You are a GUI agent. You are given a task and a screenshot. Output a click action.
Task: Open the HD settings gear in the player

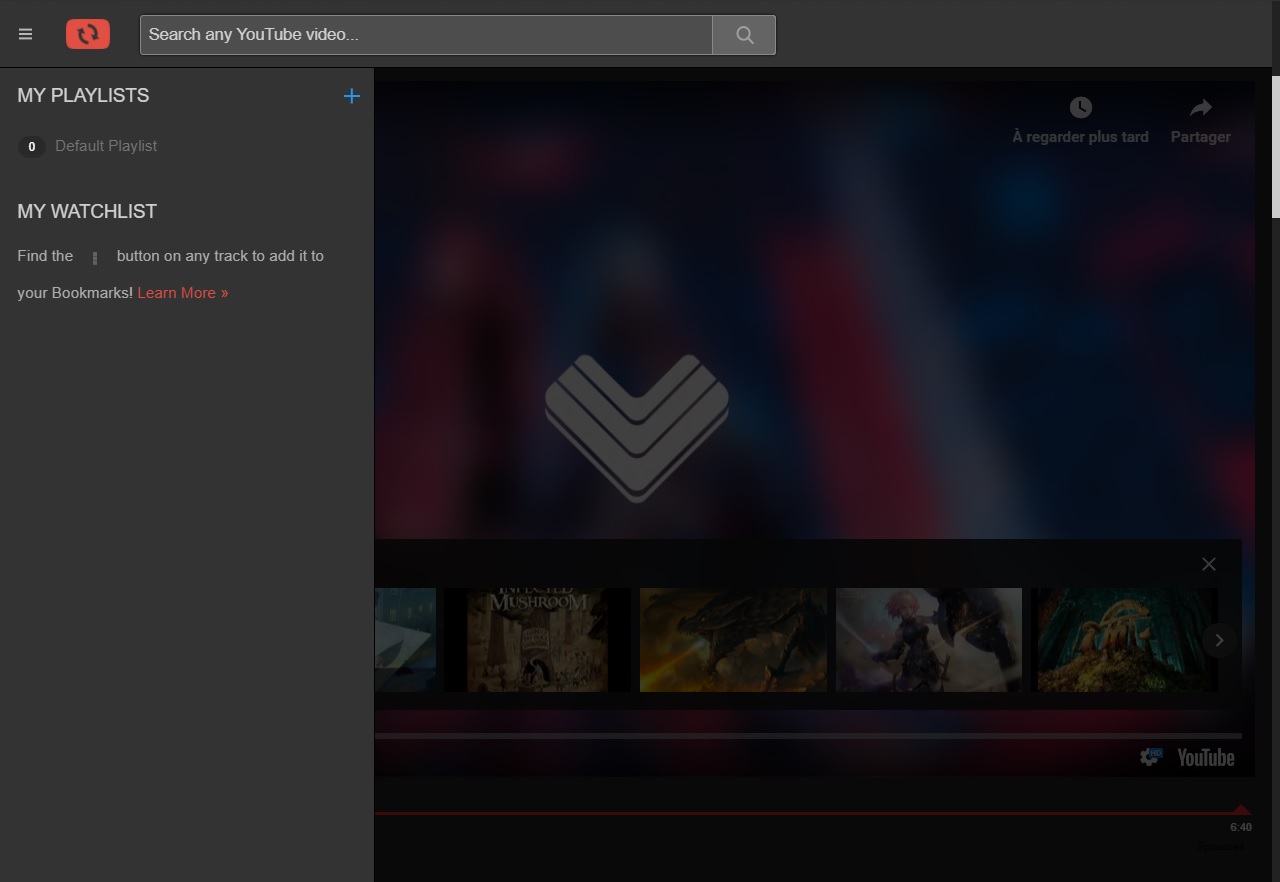coord(1151,757)
